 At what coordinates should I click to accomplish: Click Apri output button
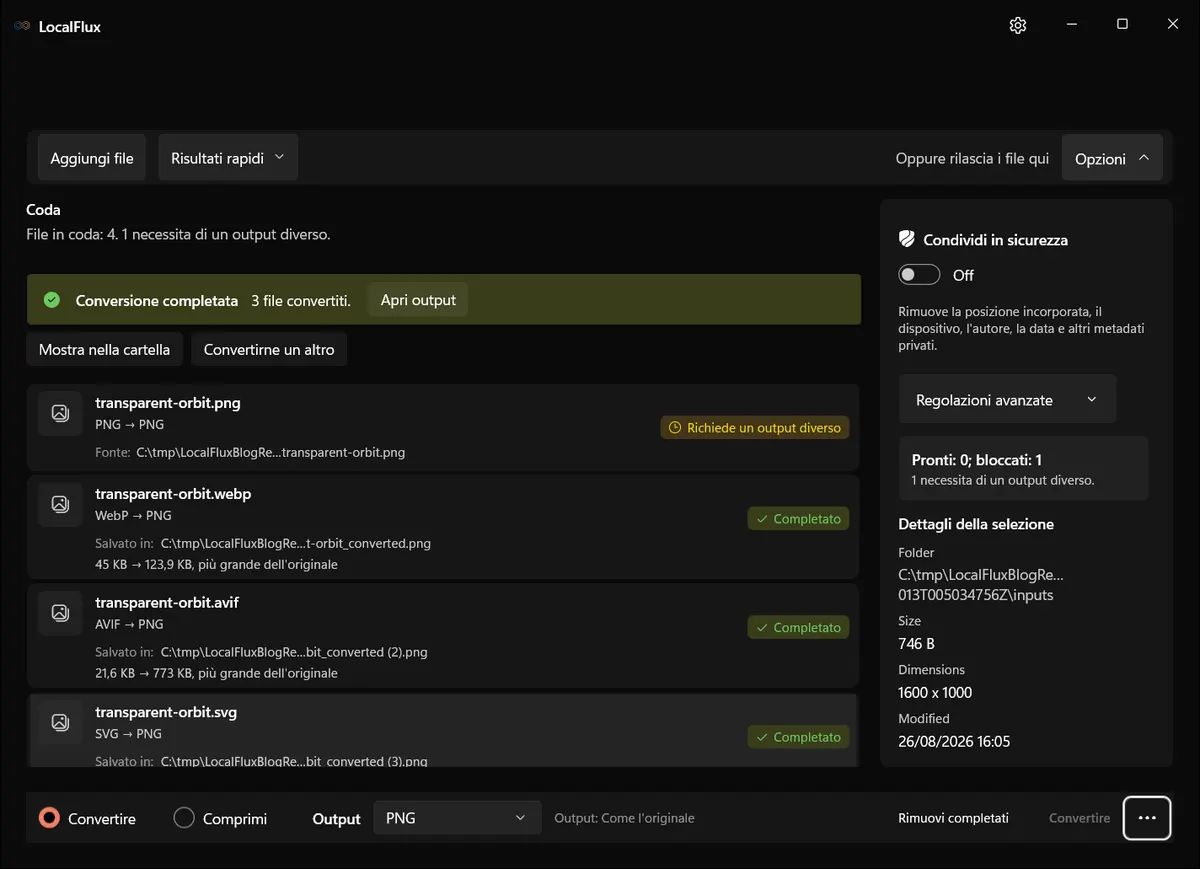418,300
